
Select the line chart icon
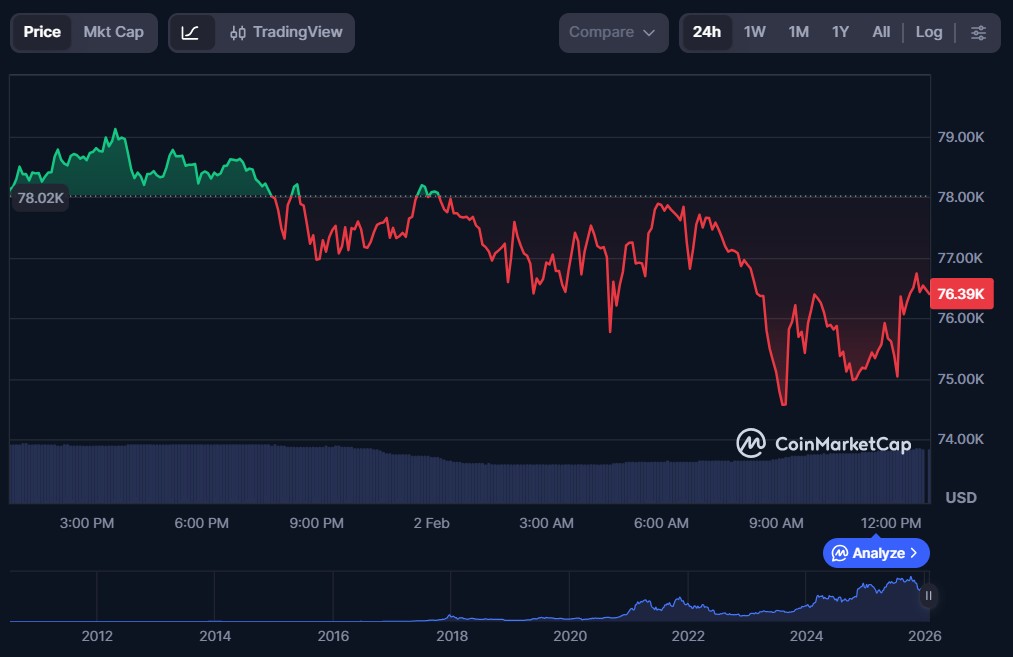pyautogui.click(x=190, y=32)
